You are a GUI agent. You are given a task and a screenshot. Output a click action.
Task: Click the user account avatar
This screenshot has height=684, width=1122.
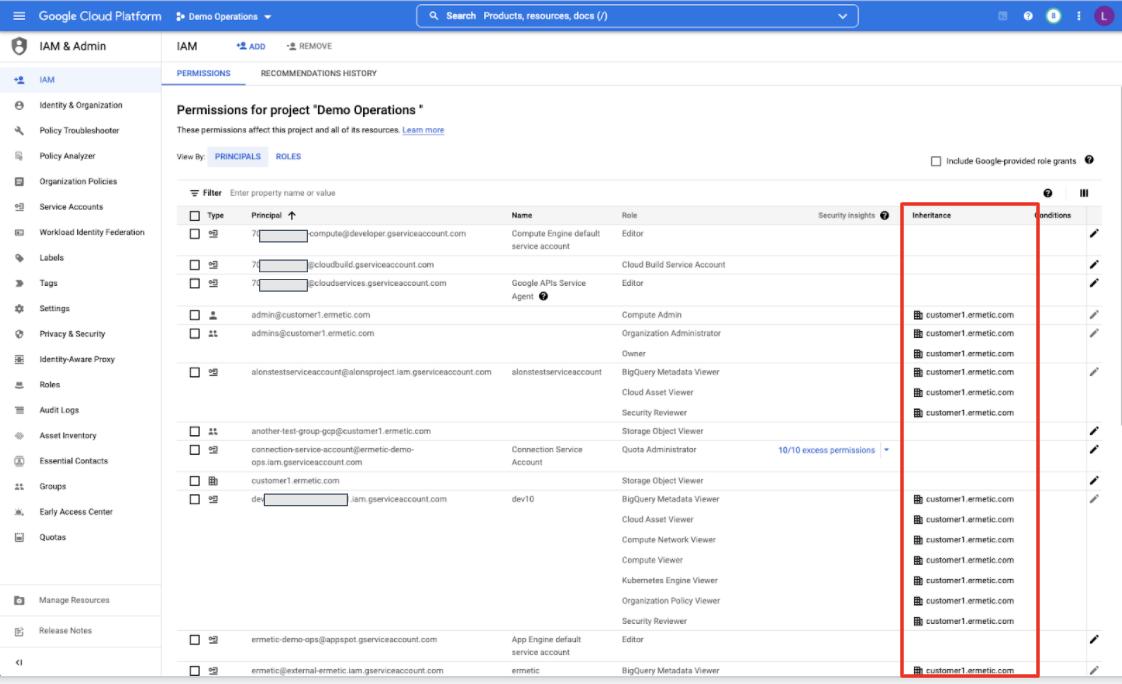[x=1104, y=16]
